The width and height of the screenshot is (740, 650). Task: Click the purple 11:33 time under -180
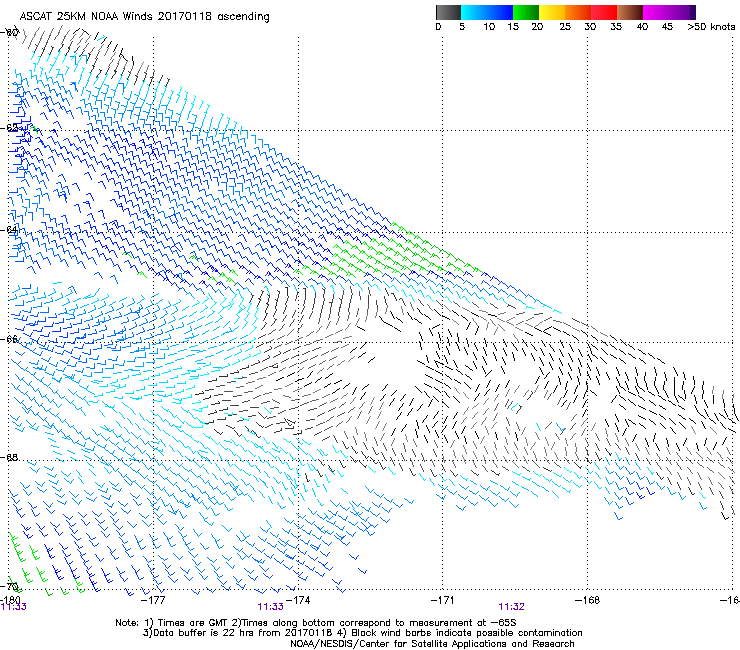point(13,607)
